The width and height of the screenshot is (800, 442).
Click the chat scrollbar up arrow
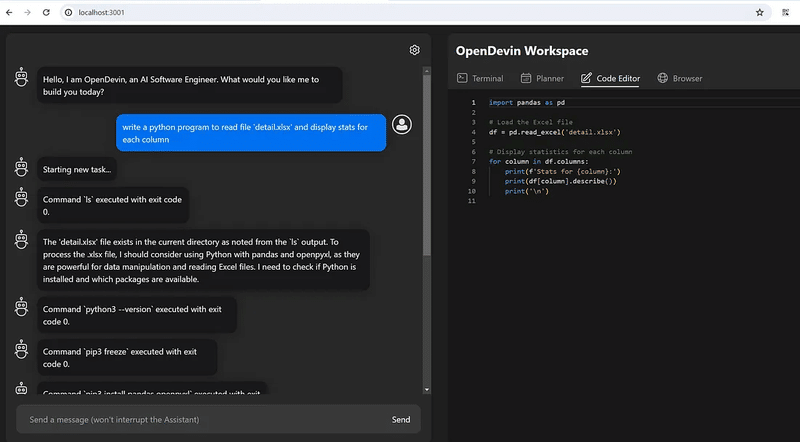pos(427,72)
